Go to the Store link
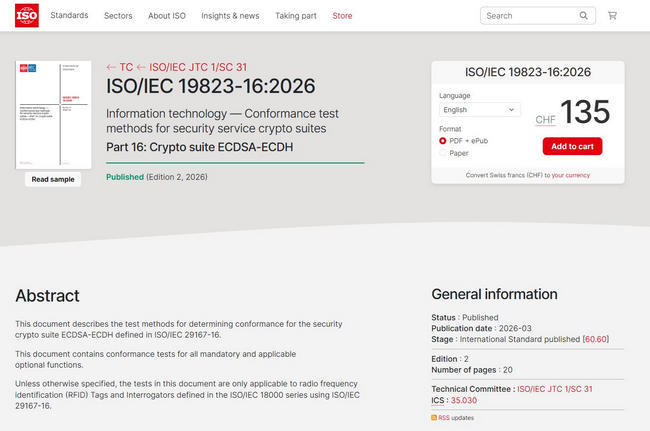 [342, 16]
